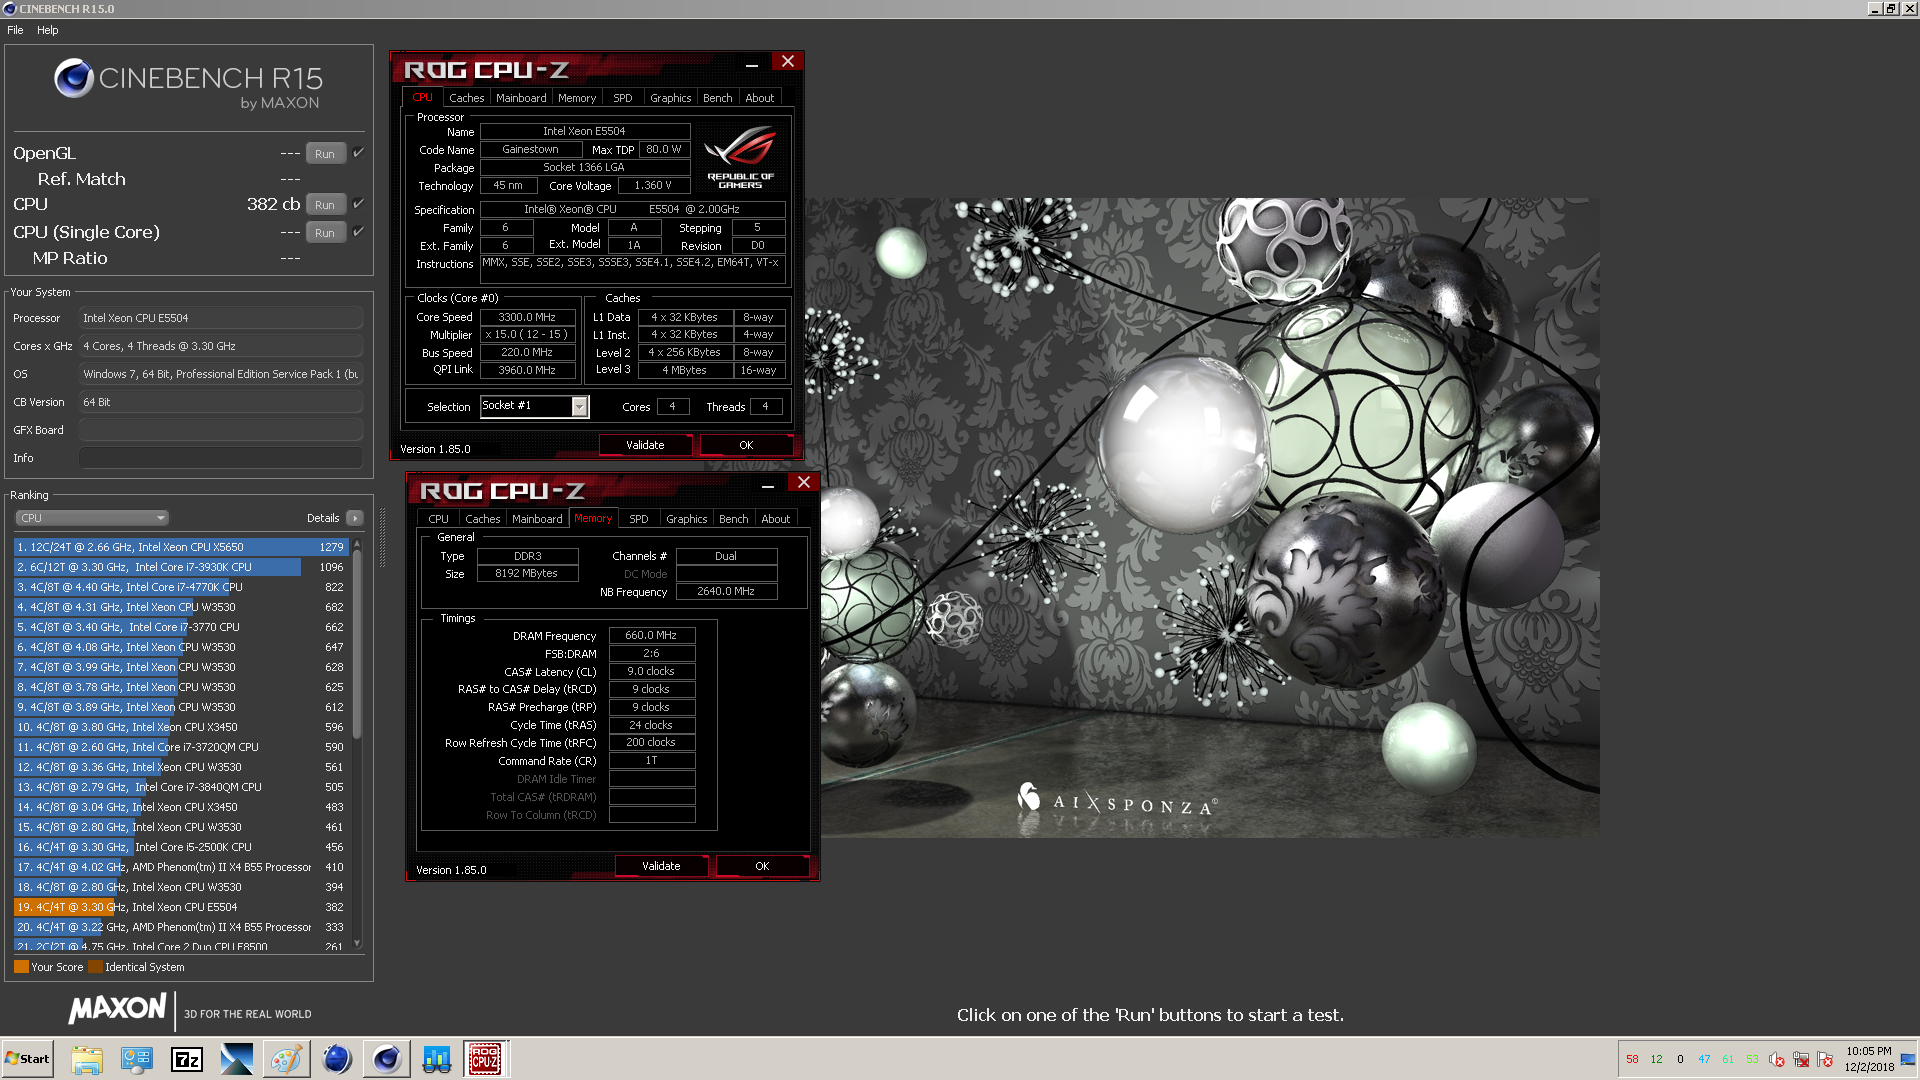Run the OpenGL benchmark
This screenshot has height=1080, width=1920.
(x=325, y=154)
